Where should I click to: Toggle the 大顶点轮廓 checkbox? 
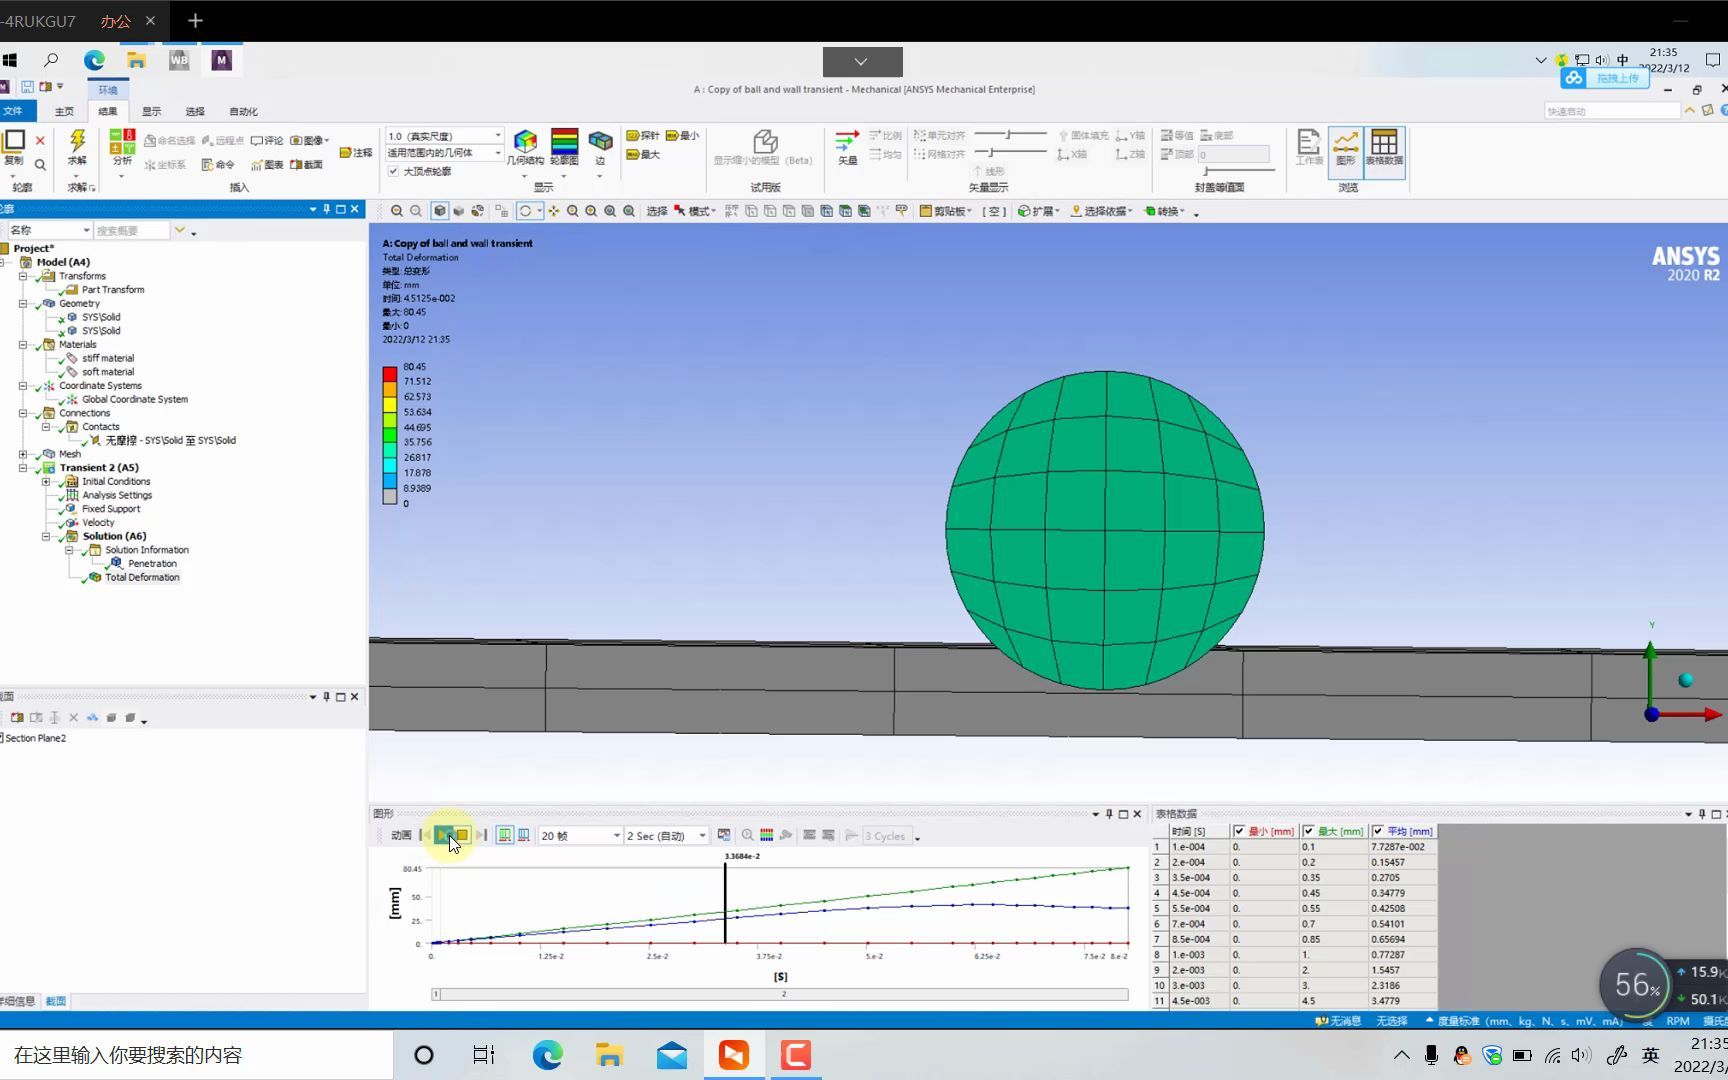click(x=393, y=171)
